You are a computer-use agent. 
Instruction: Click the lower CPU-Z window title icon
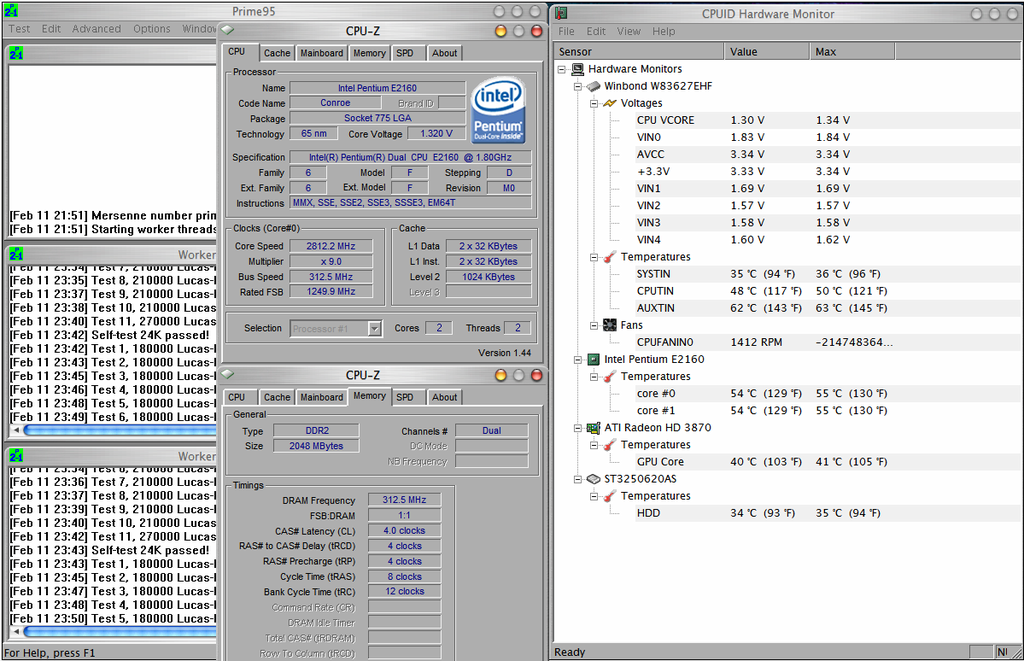[227, 374]
